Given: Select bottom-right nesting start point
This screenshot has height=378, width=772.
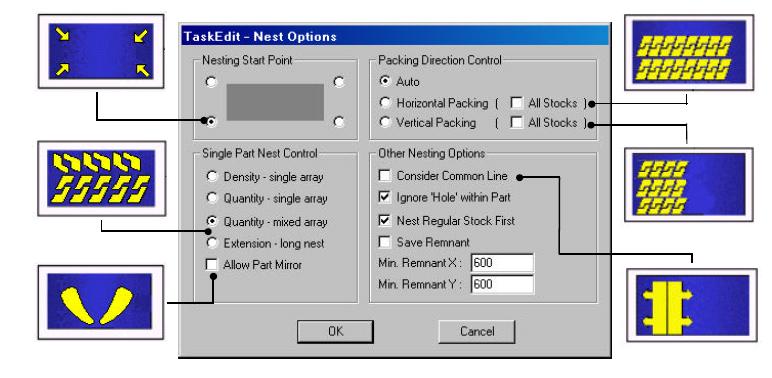Looking at the screenshot, I should click(339, 122).
